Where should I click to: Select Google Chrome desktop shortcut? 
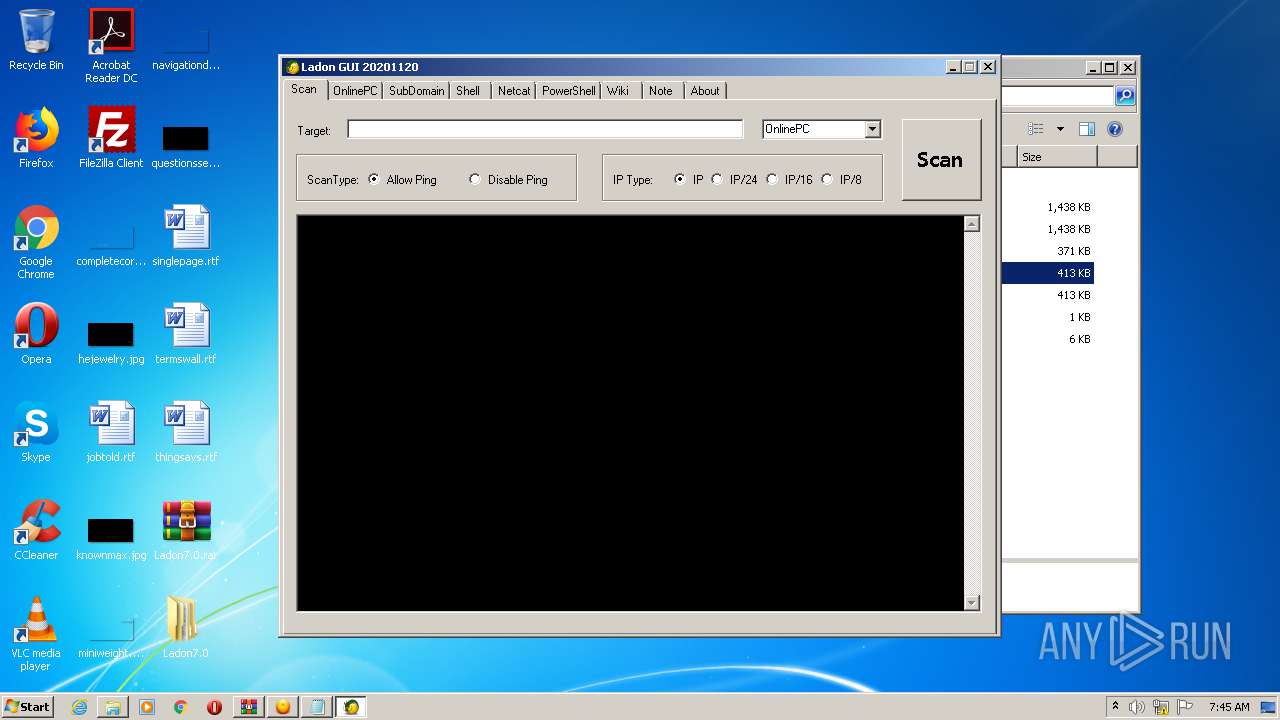36,242
